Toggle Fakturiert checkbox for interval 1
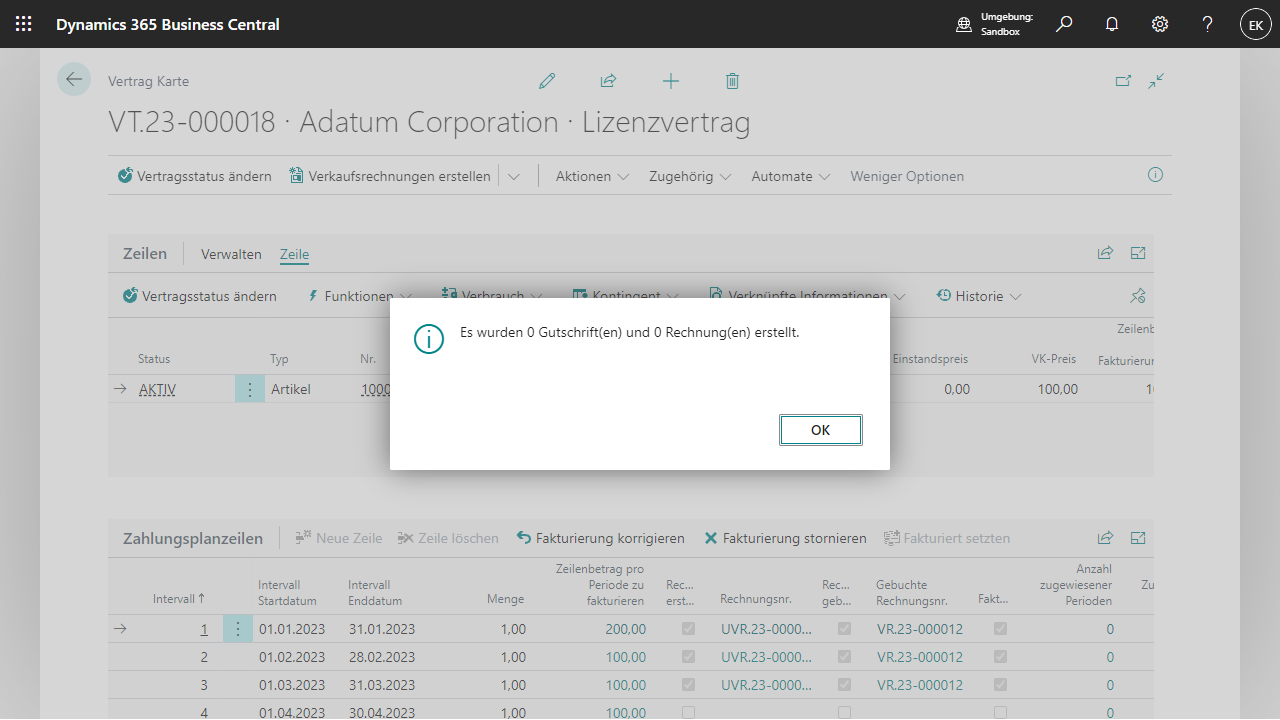 pos(1000,629)
